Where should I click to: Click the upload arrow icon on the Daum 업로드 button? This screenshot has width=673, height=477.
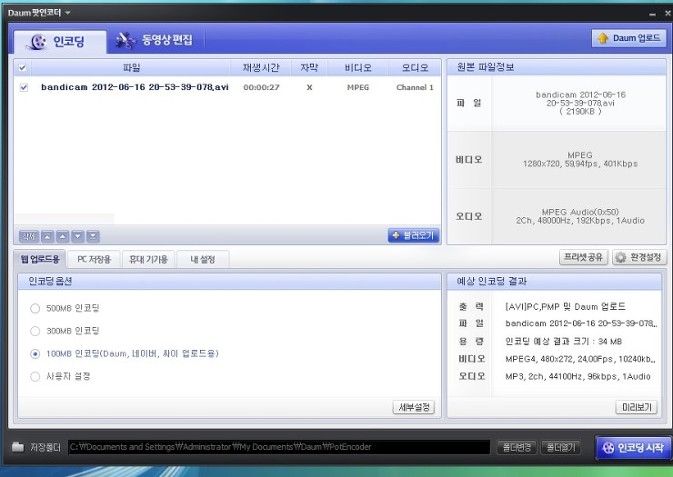click(603, 38)
